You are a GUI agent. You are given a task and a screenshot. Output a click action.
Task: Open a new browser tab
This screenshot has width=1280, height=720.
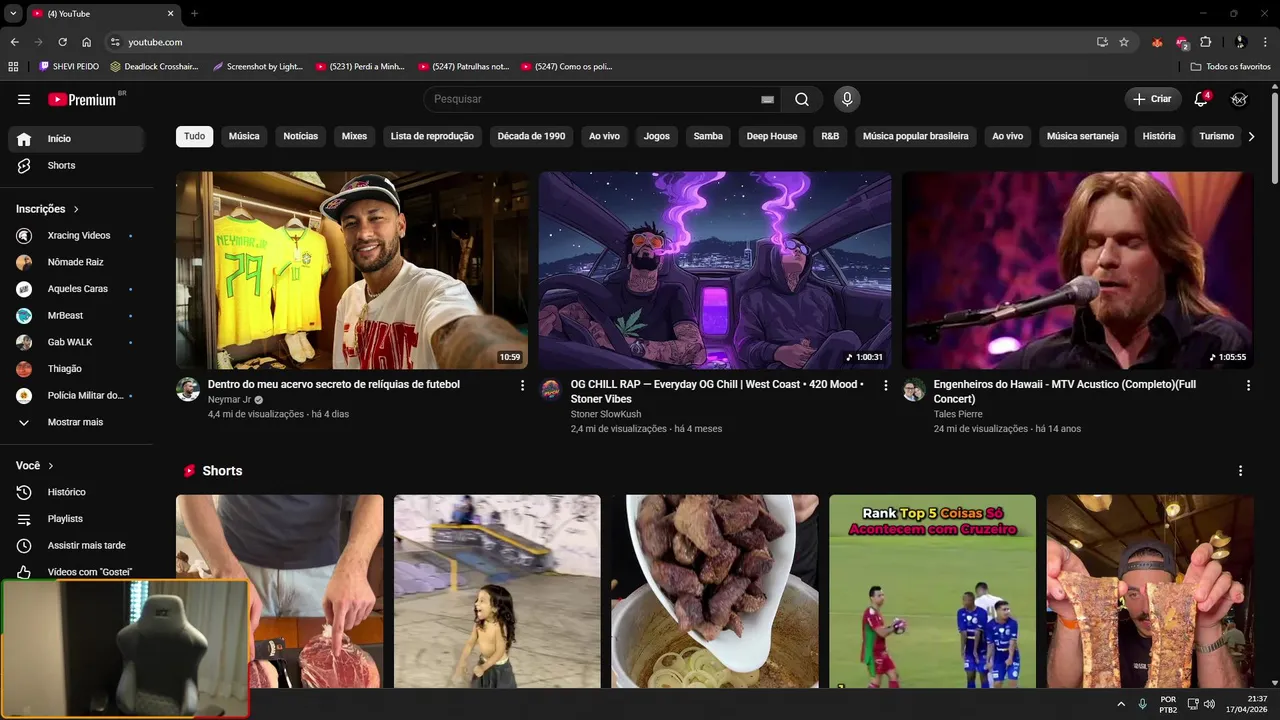pos(194,13)
